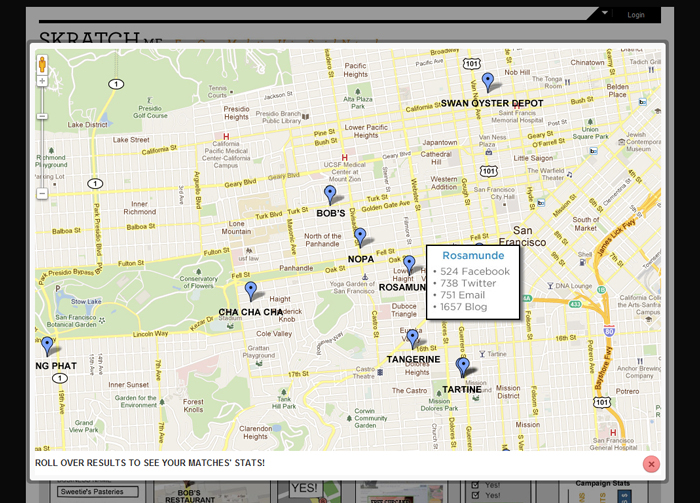Screen dimensions: 700x503
Task: Select the Tangerine map pin
Action: pyautogui.click(x=412, y=339)
